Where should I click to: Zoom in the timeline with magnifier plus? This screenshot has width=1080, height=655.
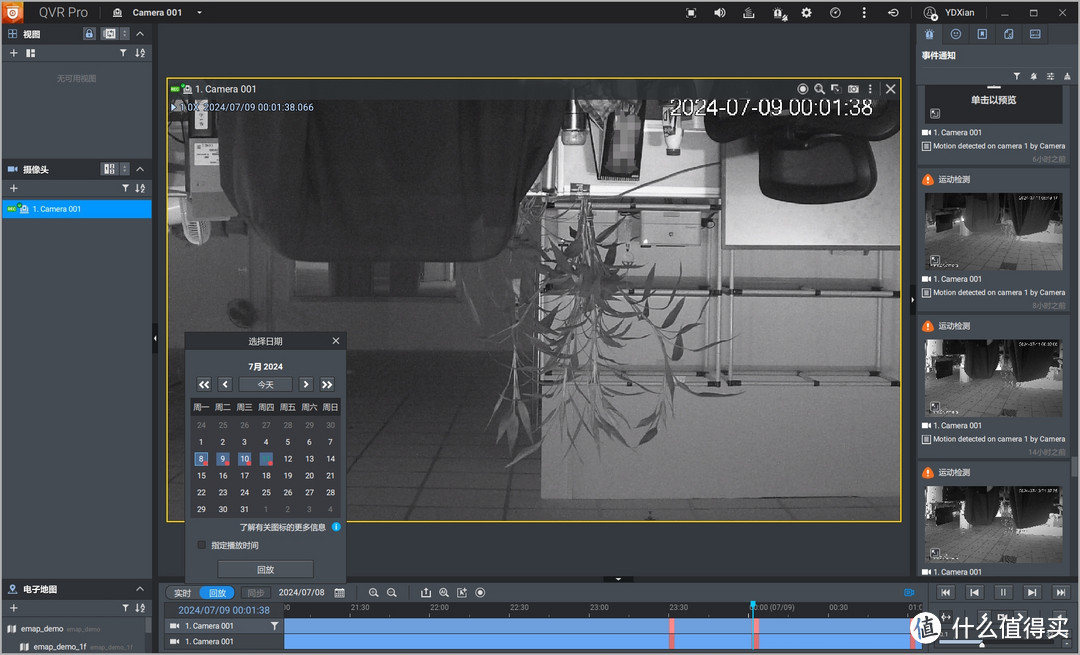coord(373,593)
